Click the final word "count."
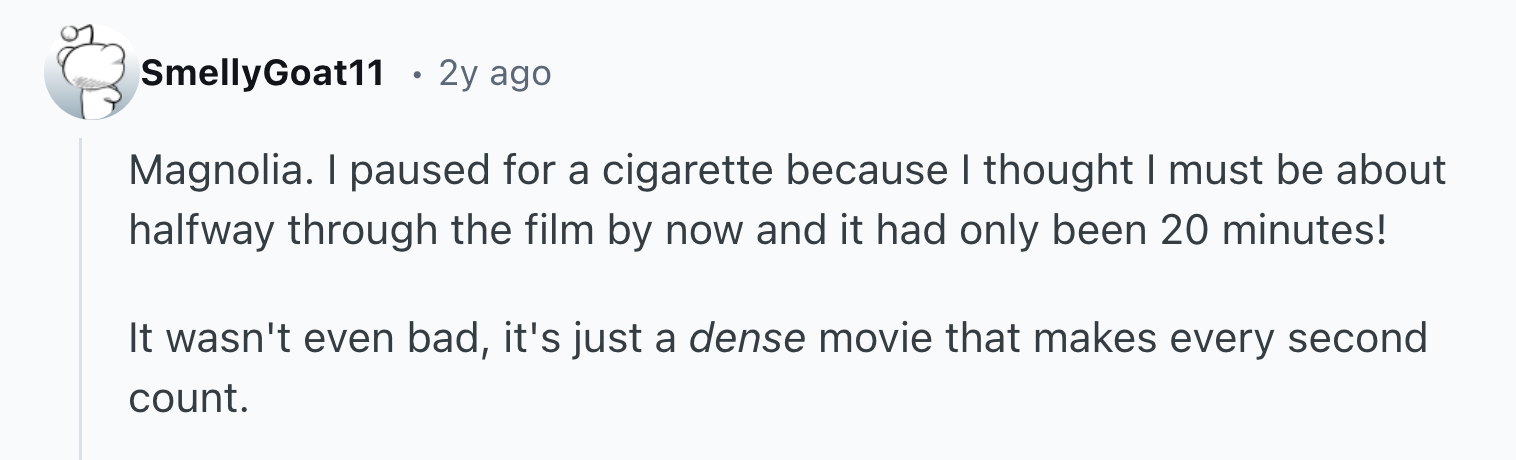 [187, 400]
